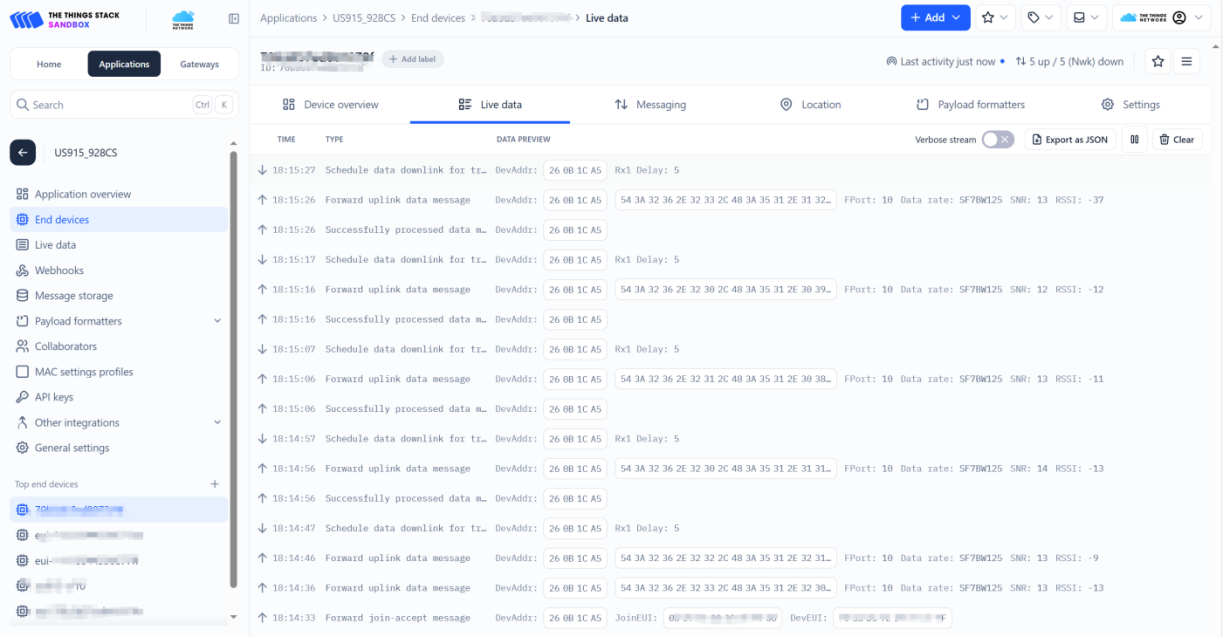
Task: Focus the Search field in sidebar
Action: click(124, 104)
